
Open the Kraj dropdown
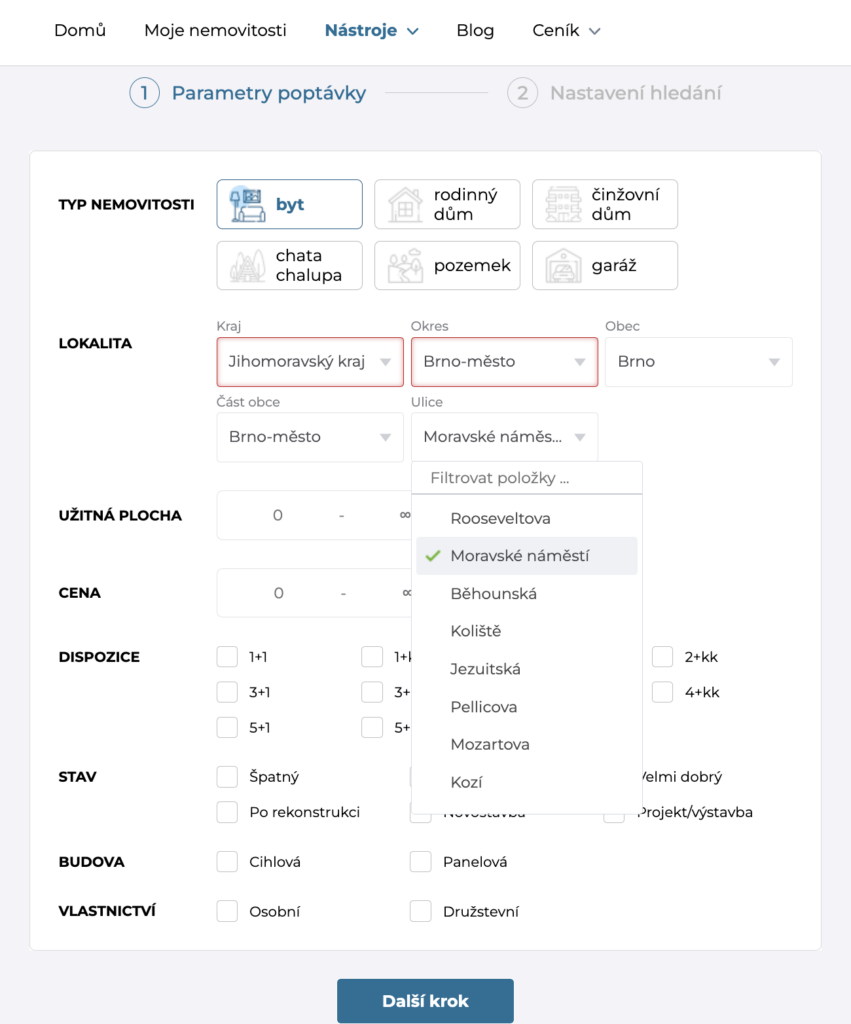tap(310, 362)
